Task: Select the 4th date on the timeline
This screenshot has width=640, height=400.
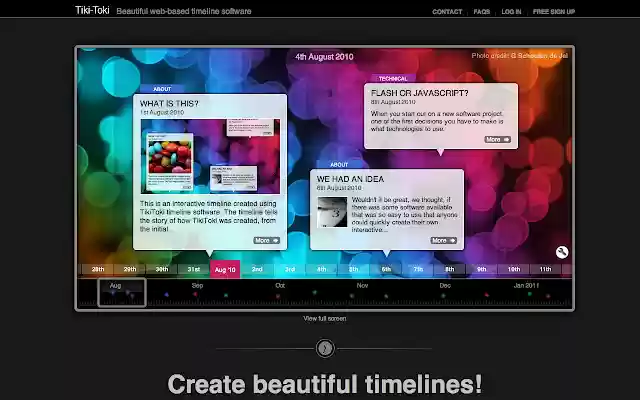Action: [x=322, y=269]
